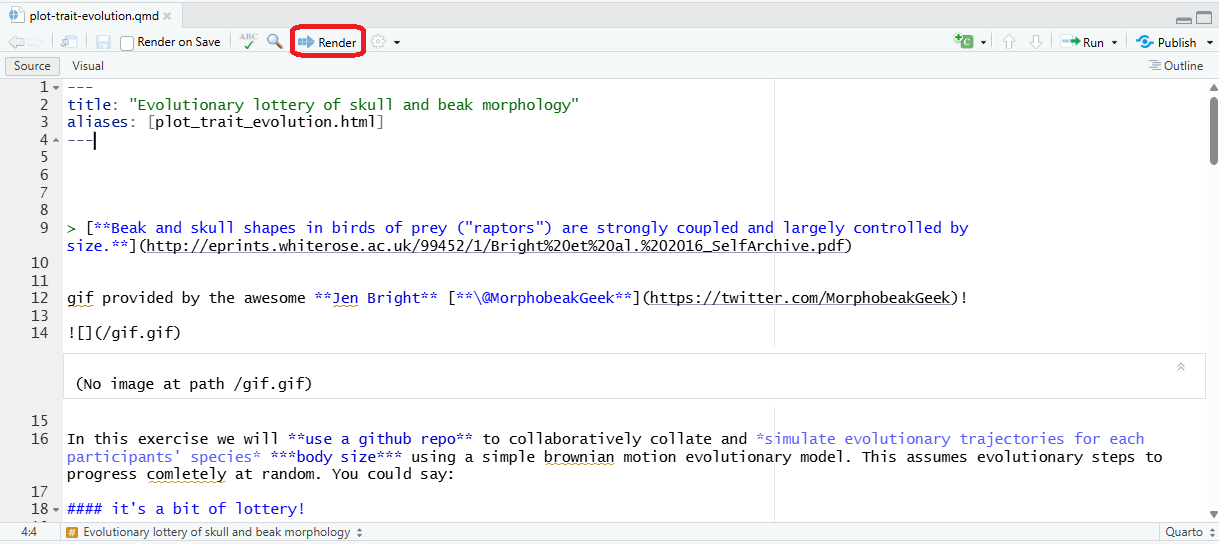Go back to previous source location
1219x544 pixels.
point(15,42)
